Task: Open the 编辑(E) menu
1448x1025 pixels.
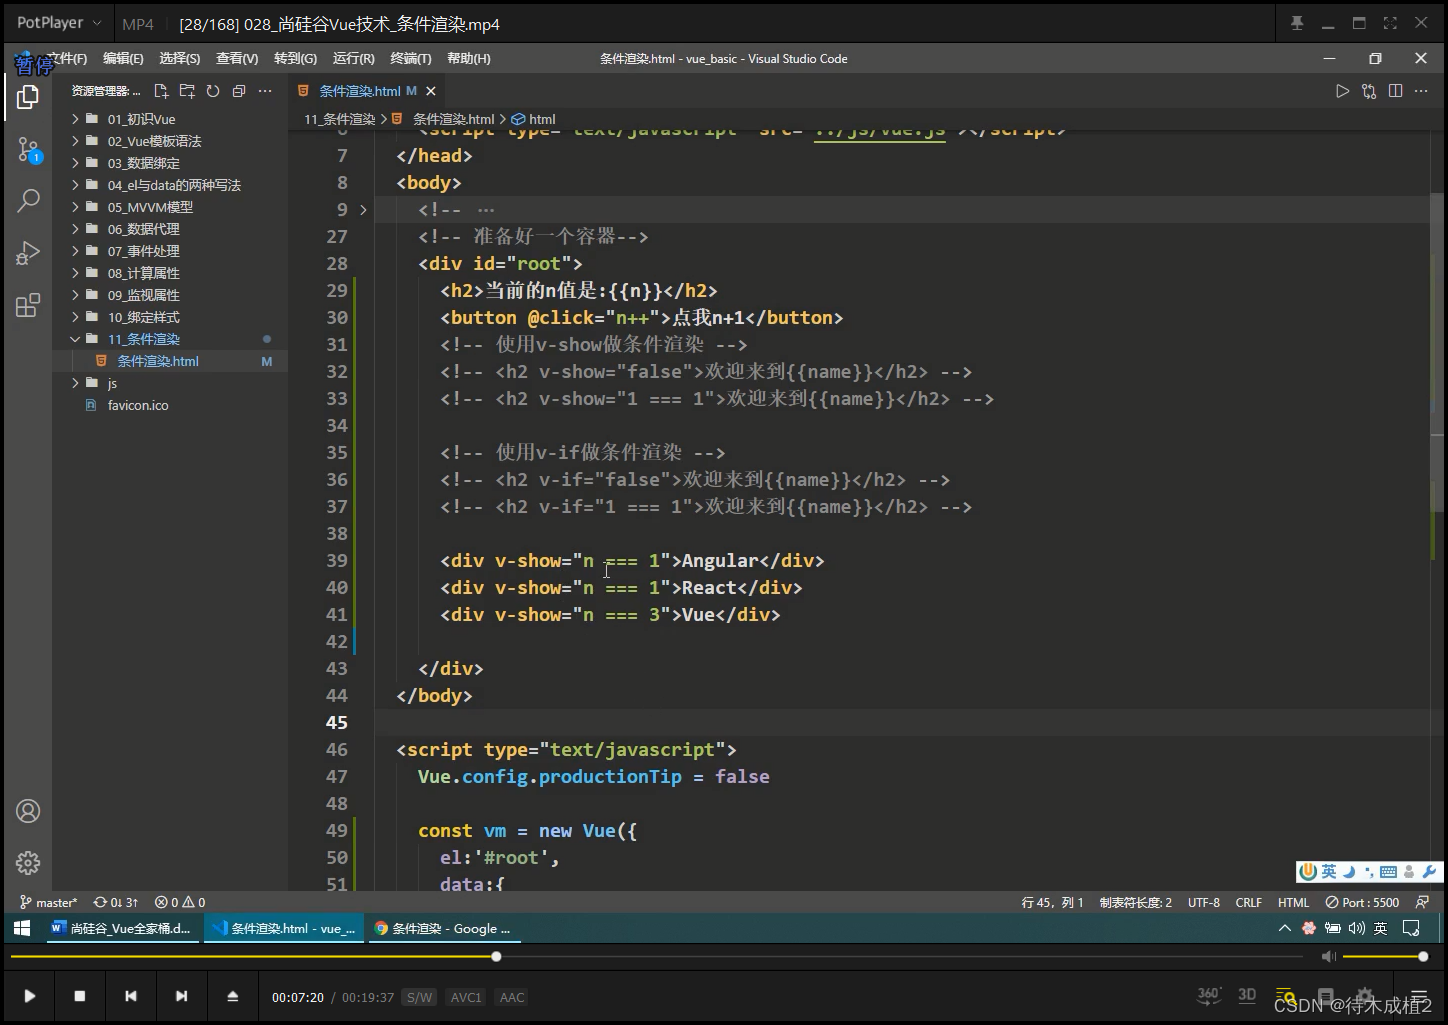Action: [x=123, y=59]
